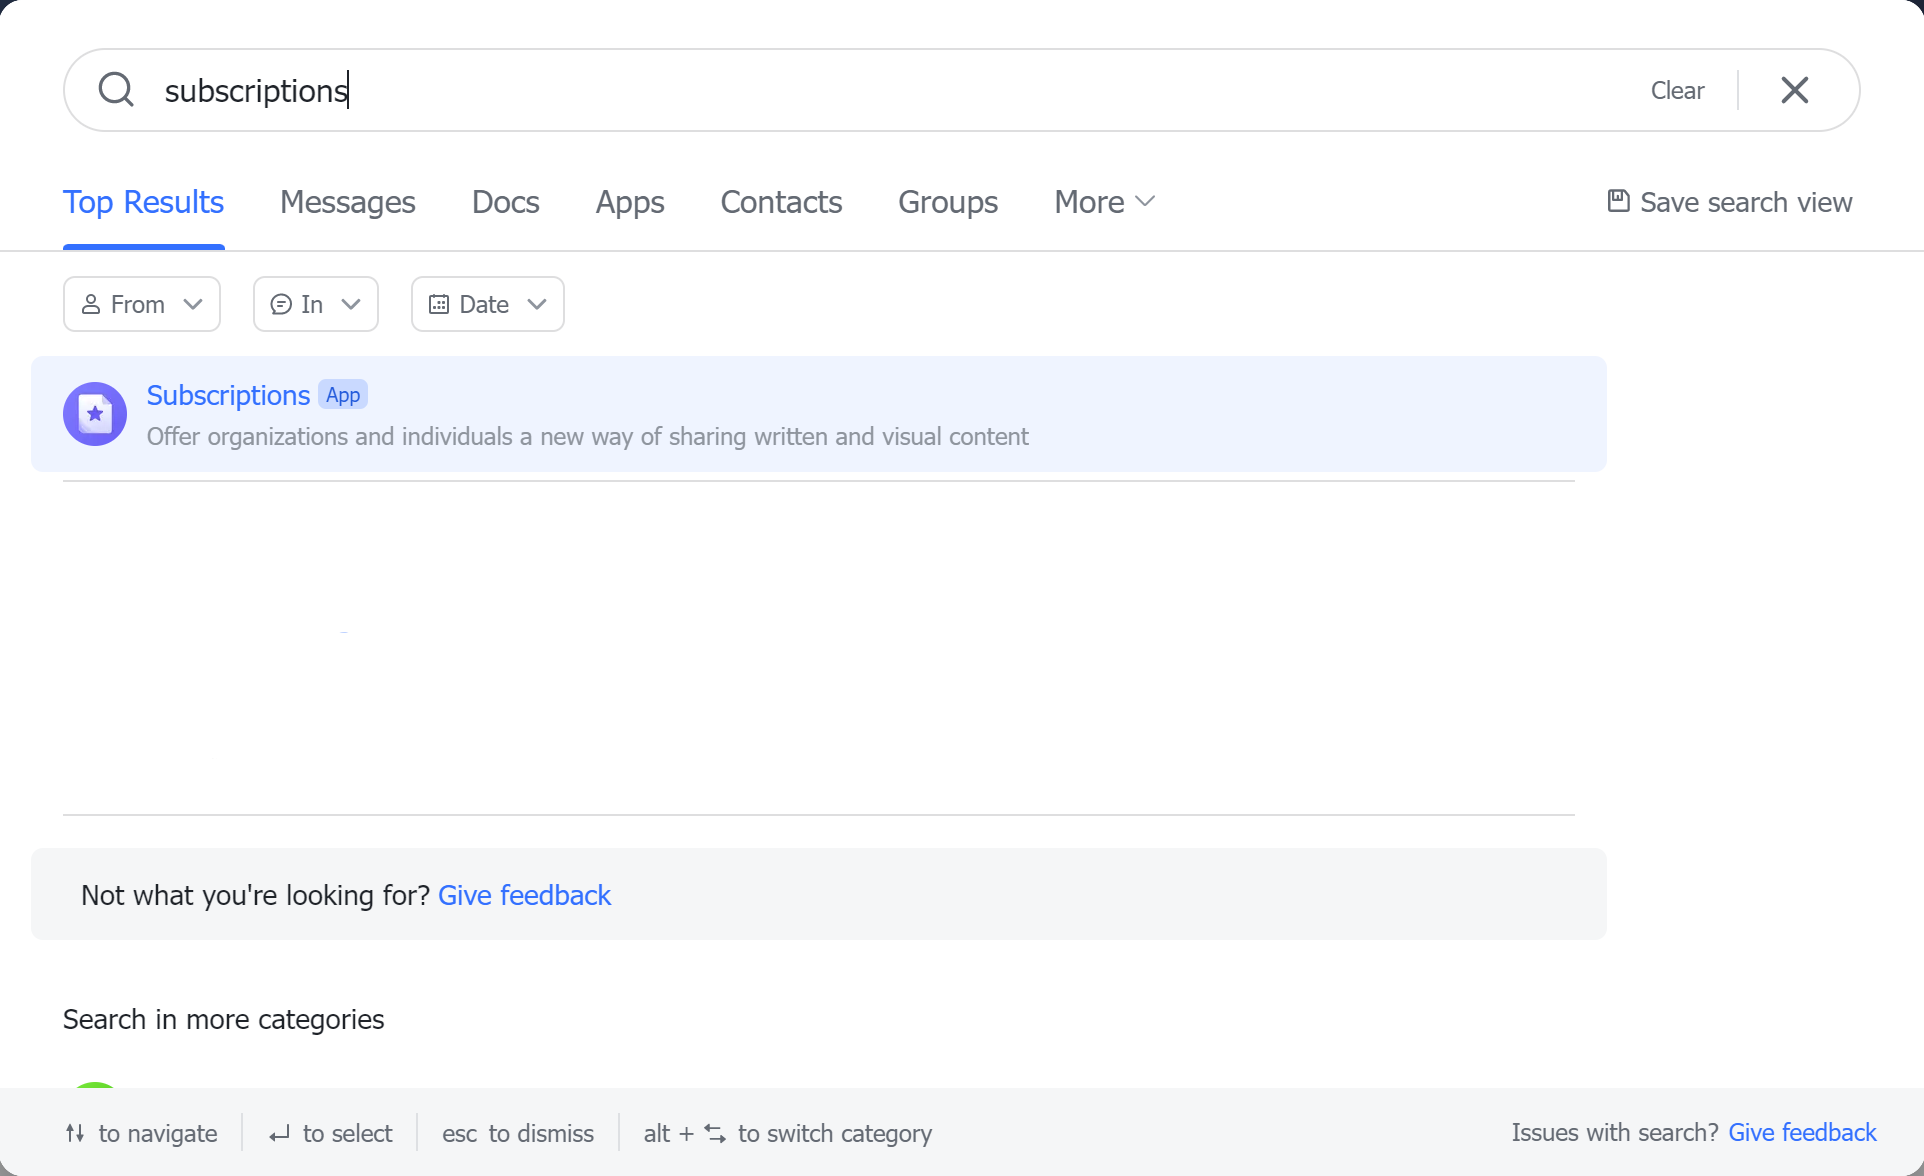The image size is (1924, 1176).
Task: Click the Clear button in the search bar
Action: [x=1676, y=90]
